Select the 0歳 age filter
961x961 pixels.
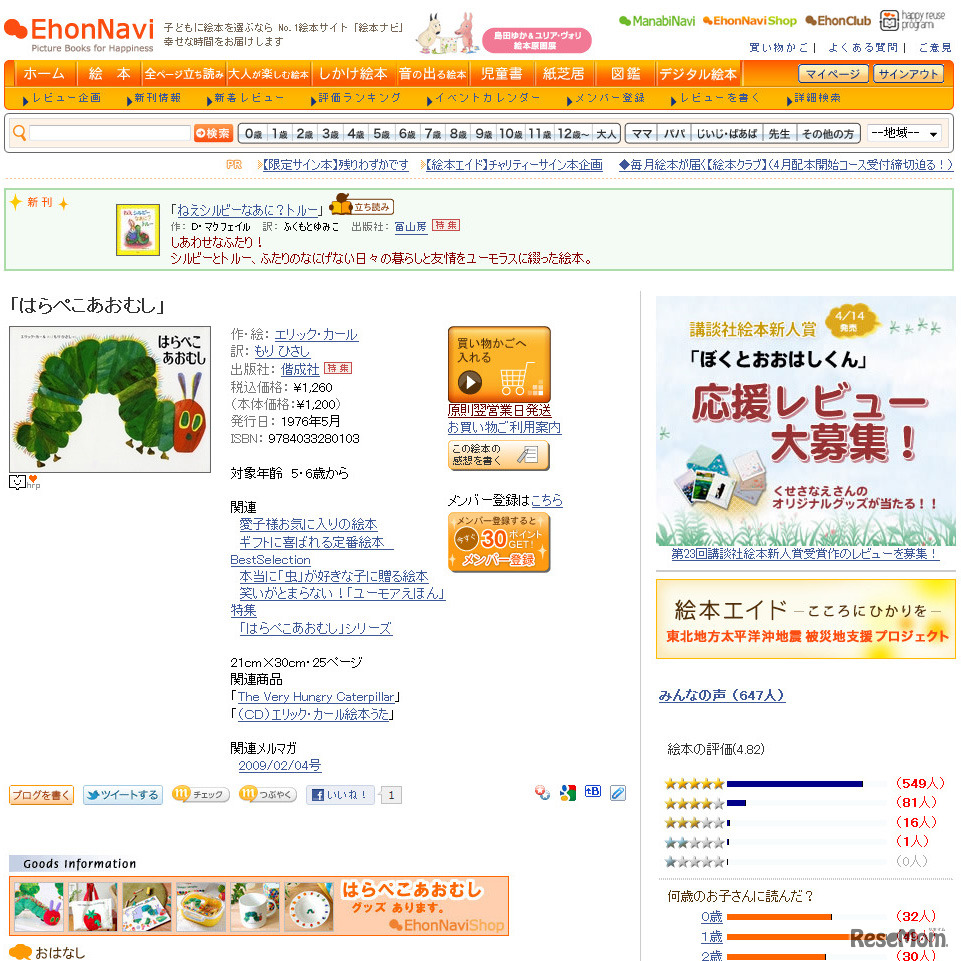coord(253,134)
